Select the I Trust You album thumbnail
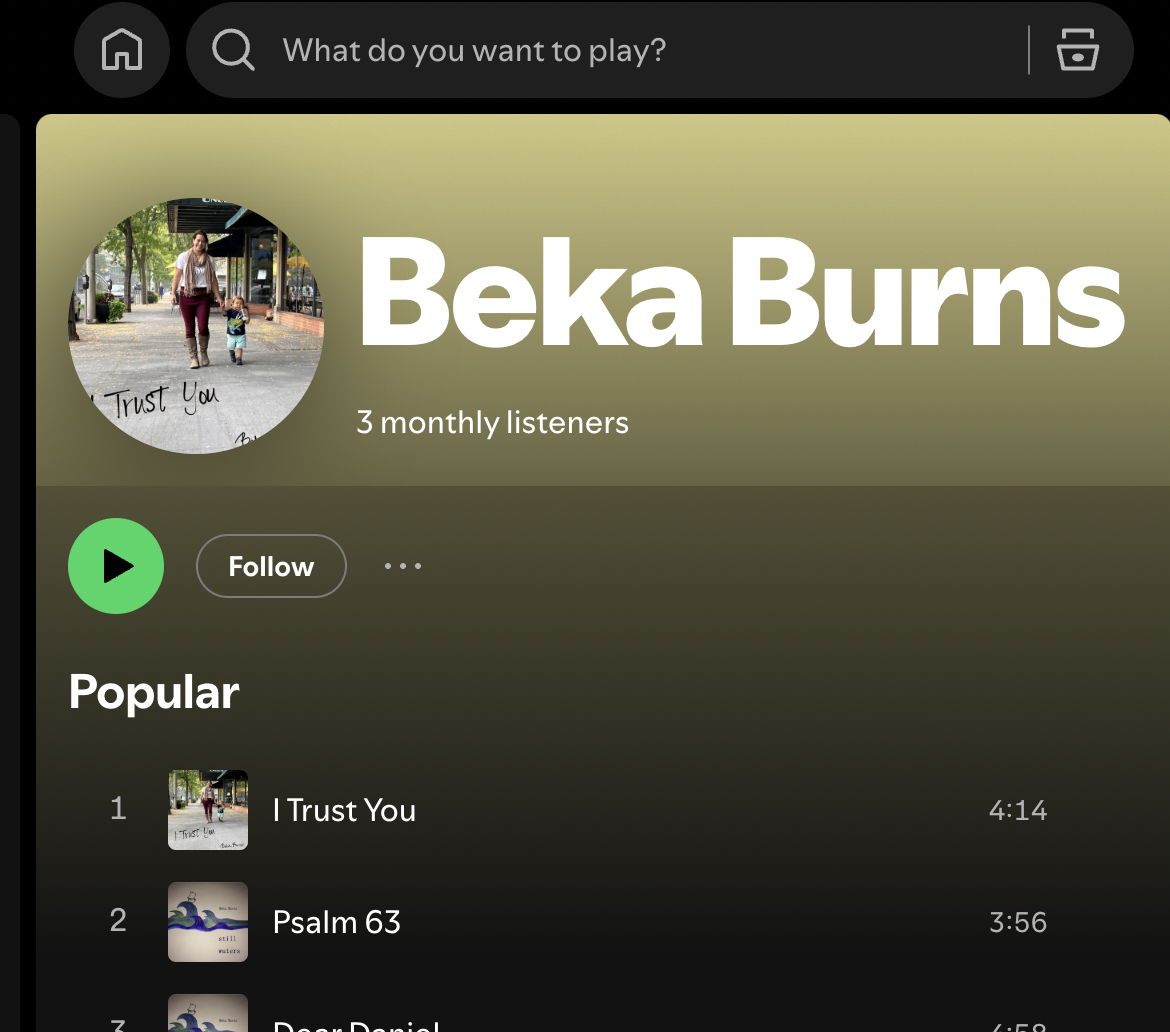The width and height of the screenshot is (1170, 1032). 207,810
